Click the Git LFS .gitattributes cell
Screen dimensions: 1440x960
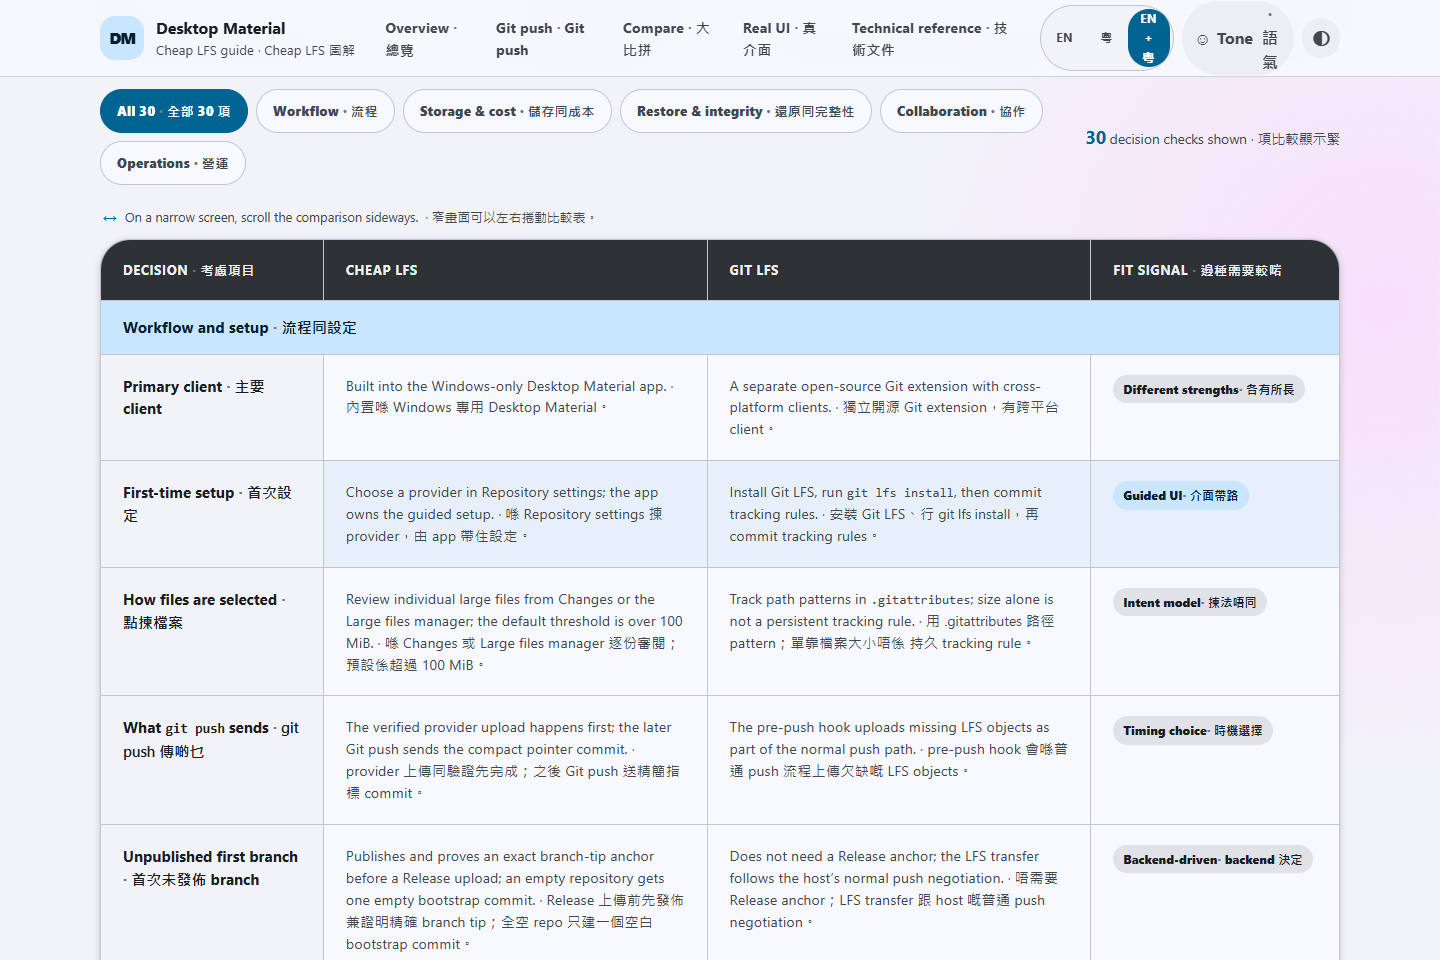click(899, 632)
